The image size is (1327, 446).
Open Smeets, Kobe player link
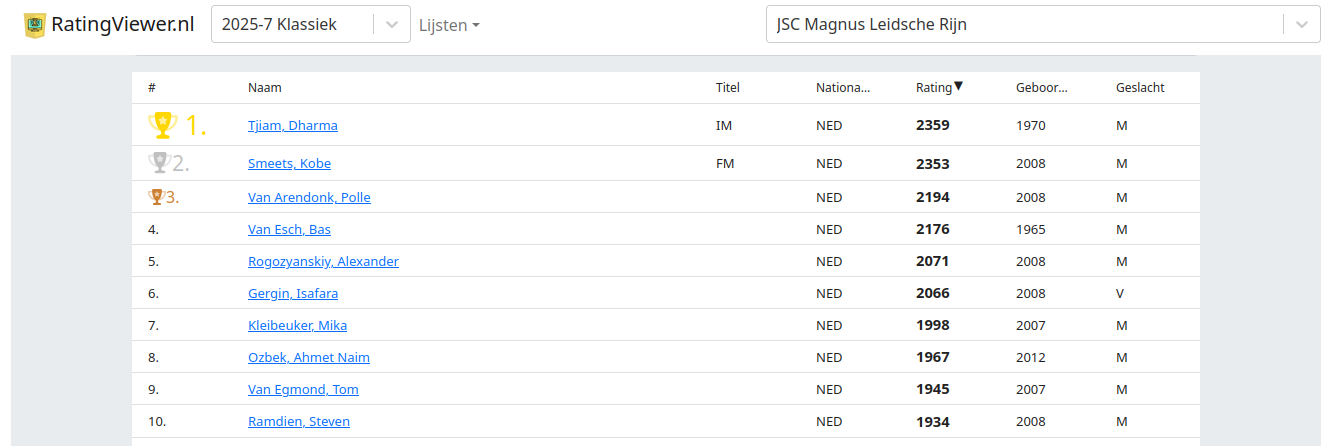coord(289,163)
